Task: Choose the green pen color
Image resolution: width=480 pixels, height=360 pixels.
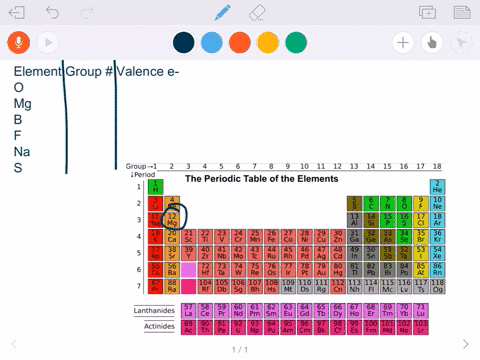Action: click(x=296, y=43)
